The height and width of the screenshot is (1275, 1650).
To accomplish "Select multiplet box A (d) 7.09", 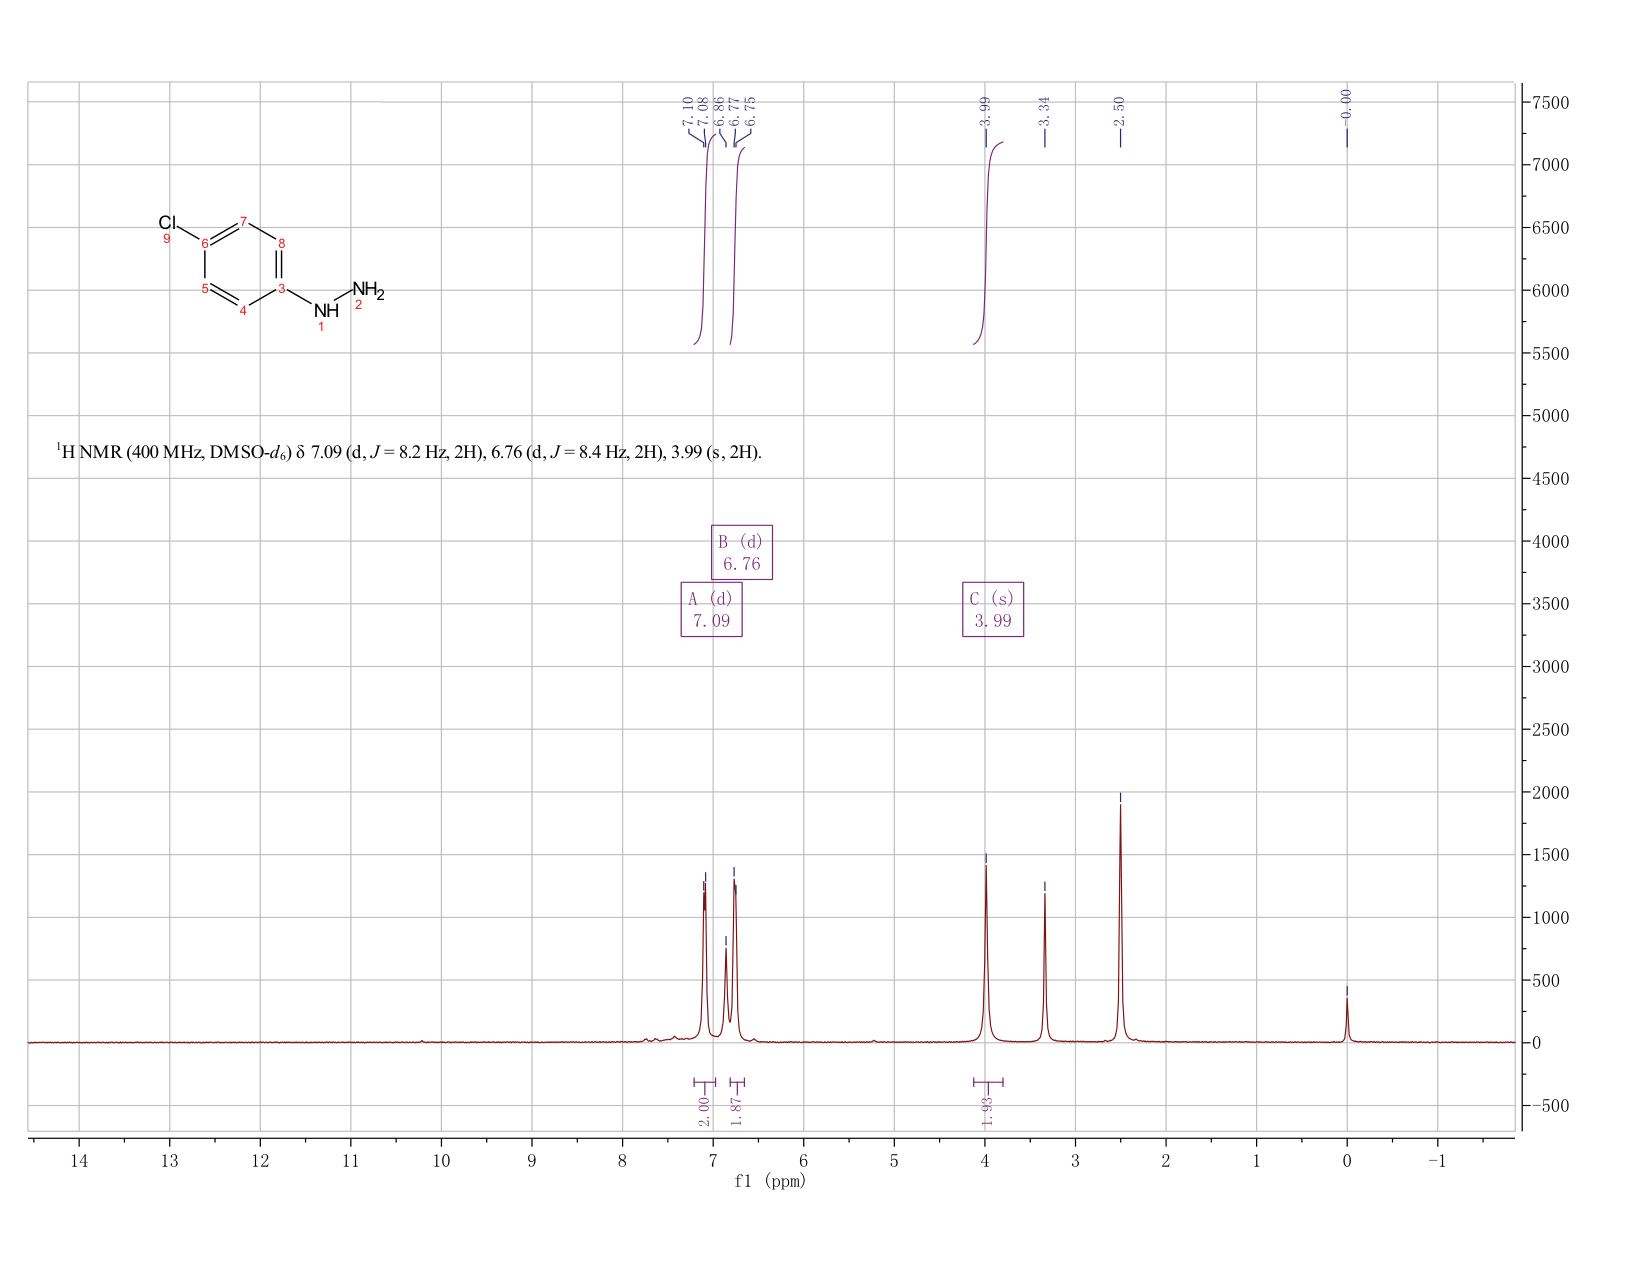I will 711,609.
